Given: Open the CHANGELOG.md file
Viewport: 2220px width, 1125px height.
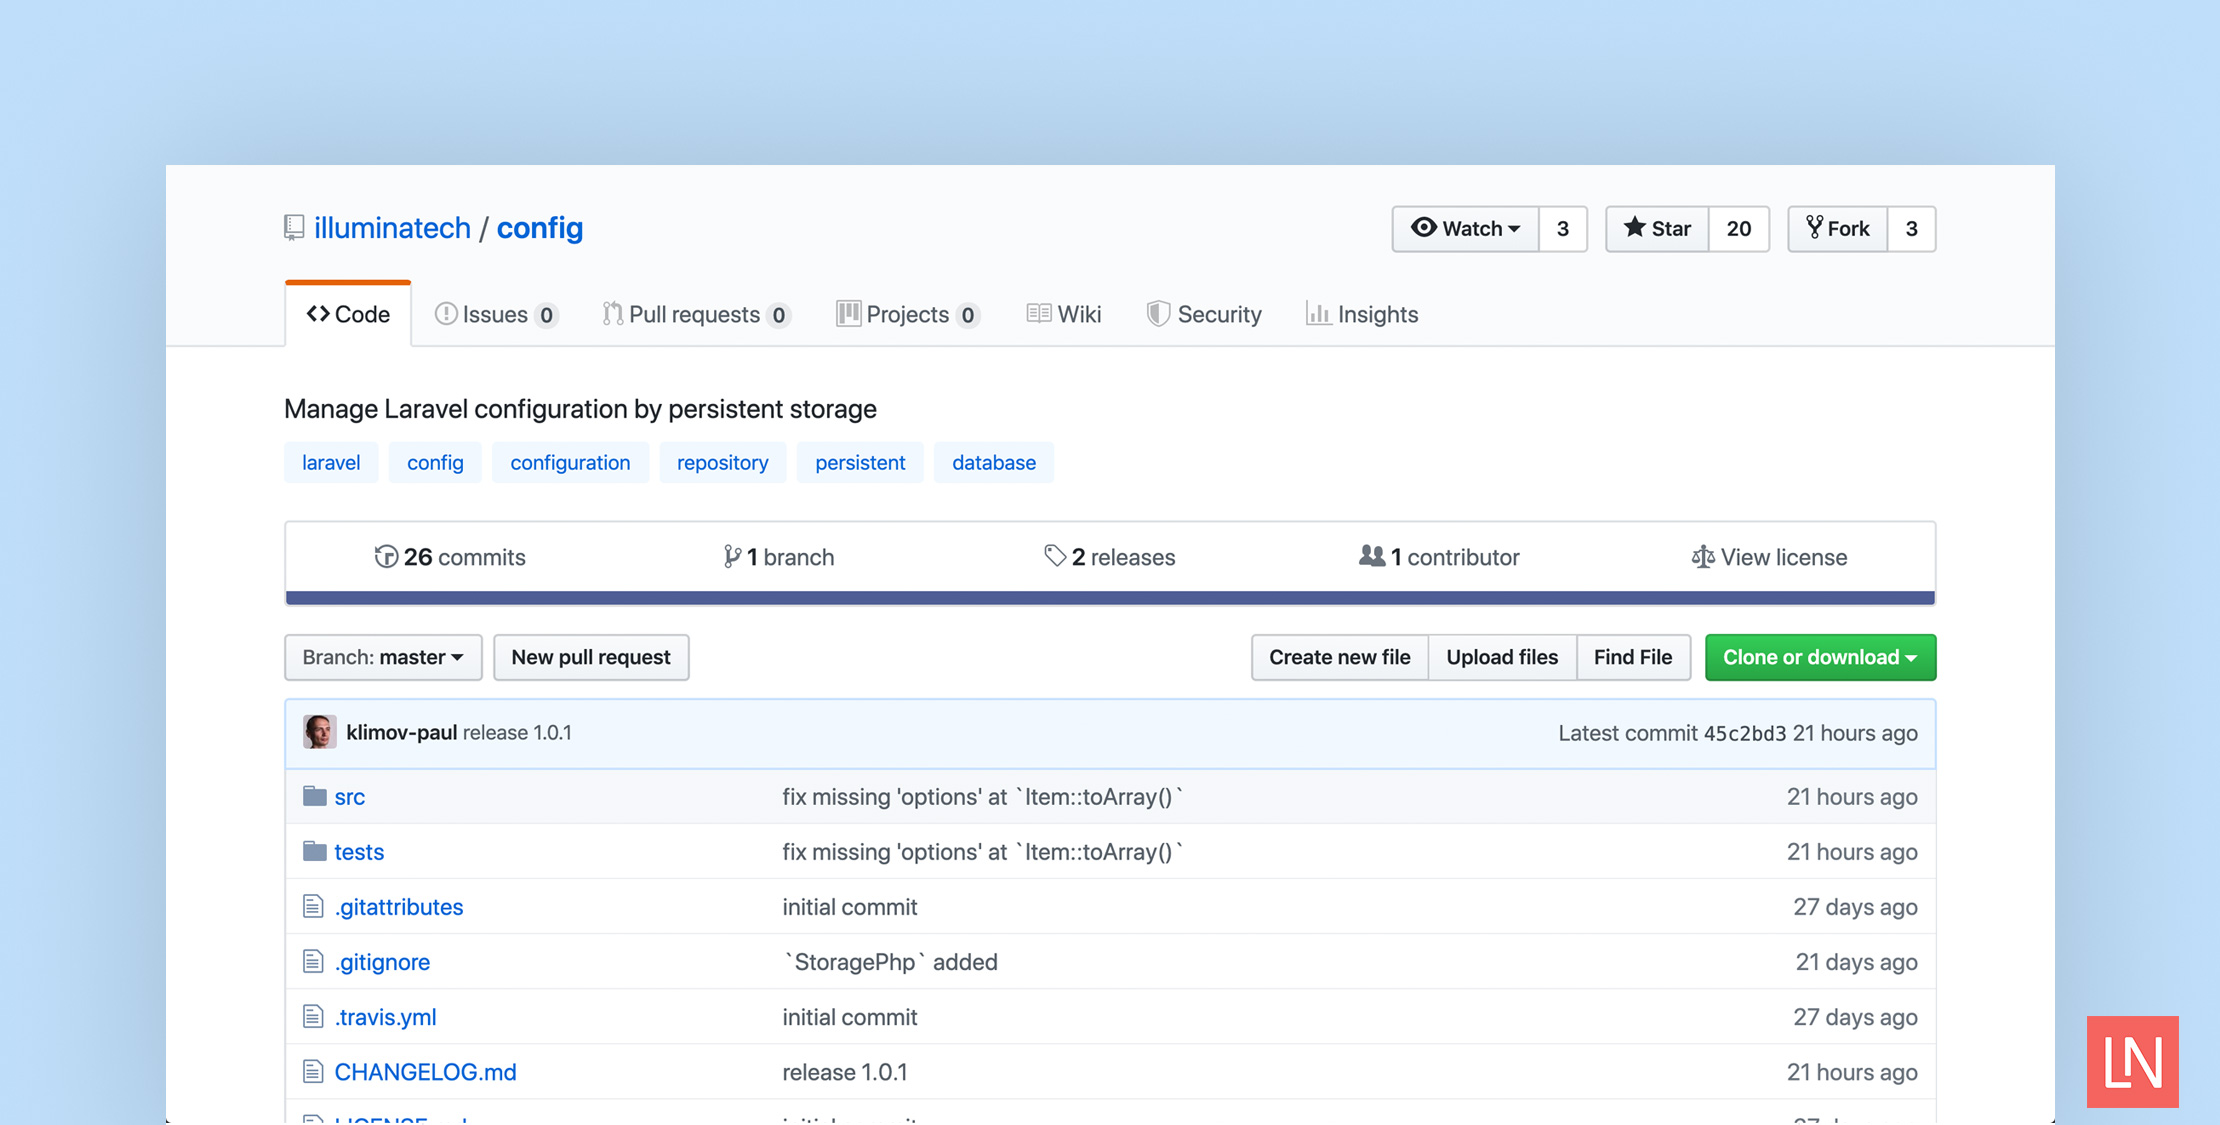Looking at the screenshot, I should click(426, 1072).
